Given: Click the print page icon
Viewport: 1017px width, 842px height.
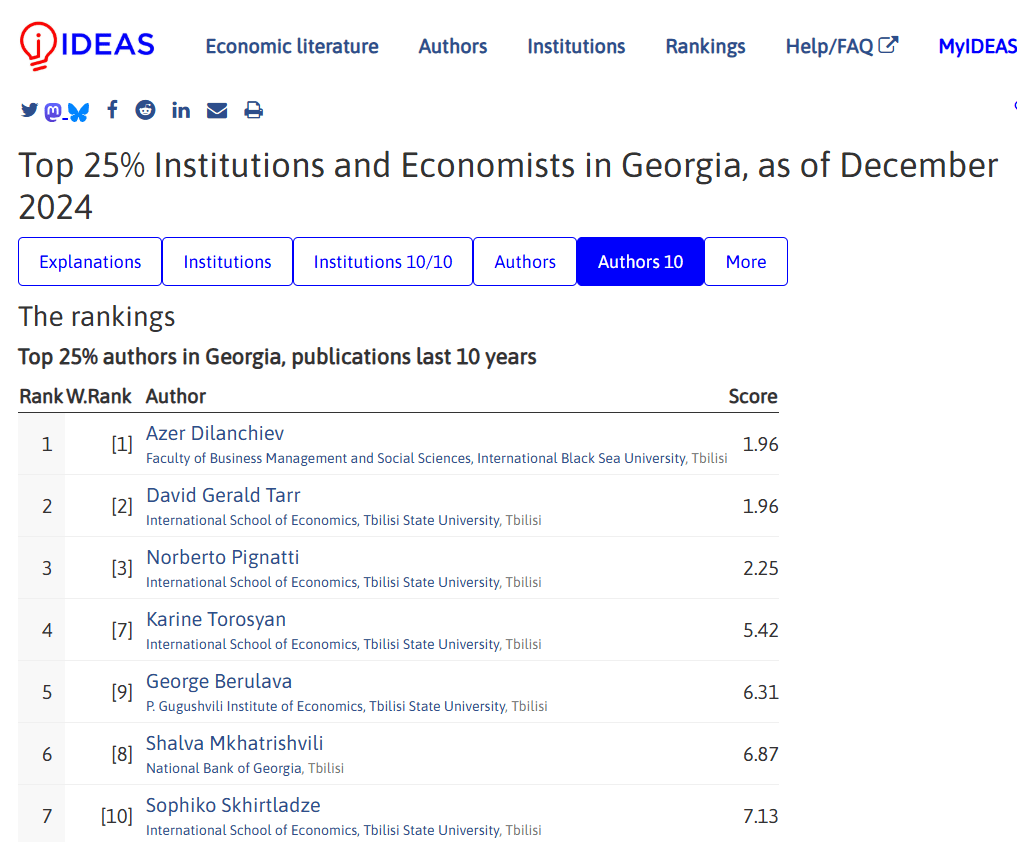Looking at the screenshot, I should click(x=254, y=110).
